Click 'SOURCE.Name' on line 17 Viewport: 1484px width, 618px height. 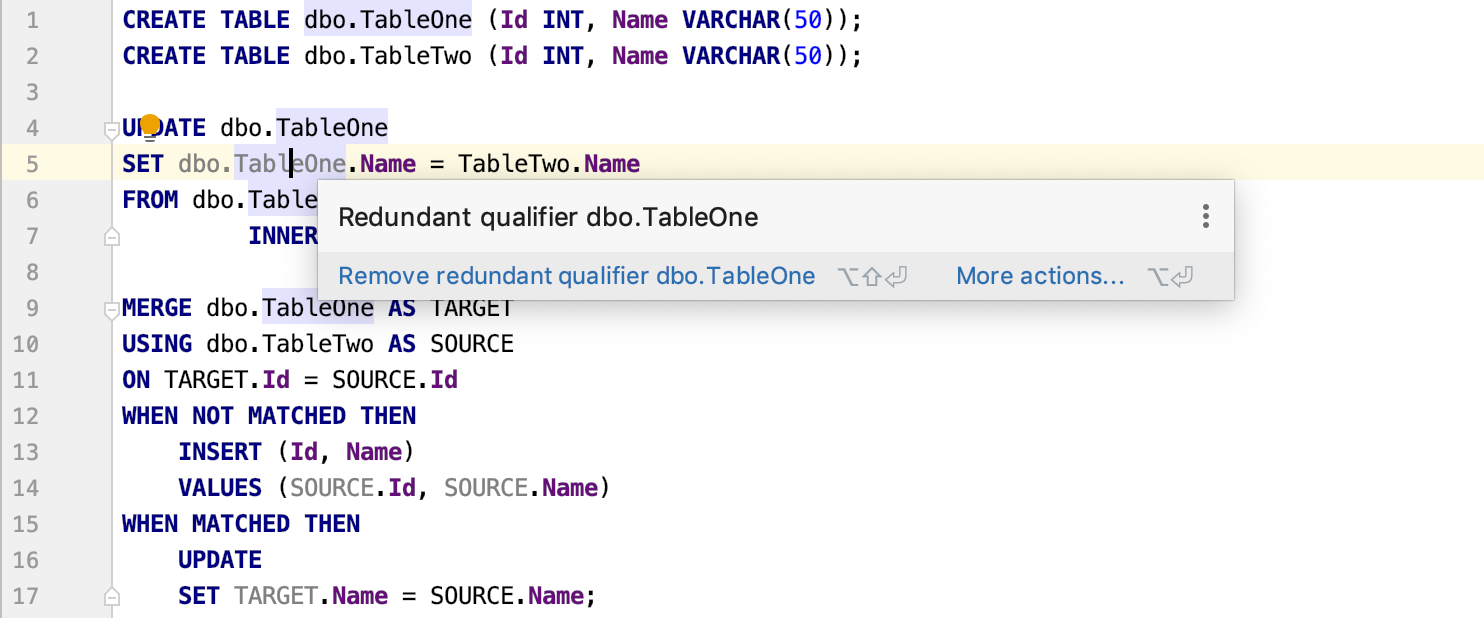pyautogui.click(x=507, y=596)
